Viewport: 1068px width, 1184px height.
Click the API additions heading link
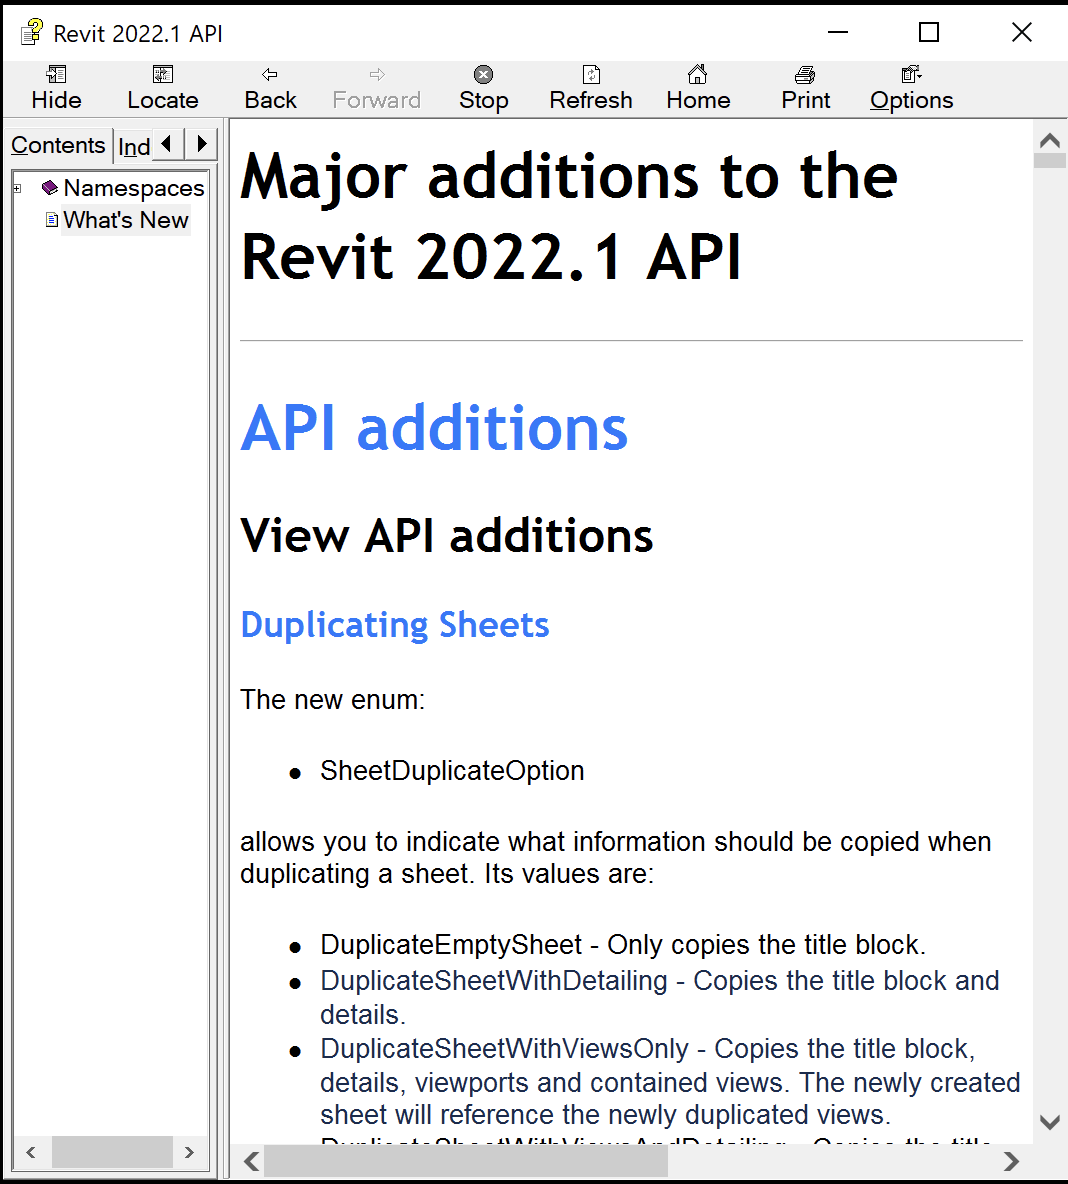pyautogui.click(x=434, y=428)
